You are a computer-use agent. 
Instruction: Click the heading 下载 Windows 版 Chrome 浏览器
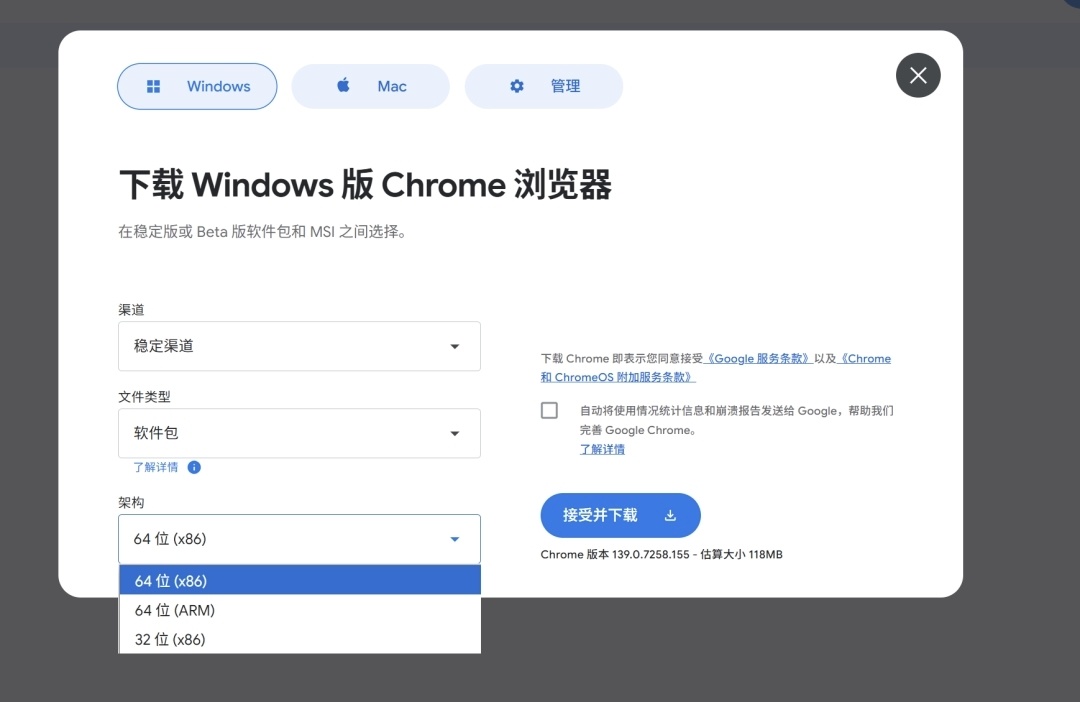[x=366, y=185]
